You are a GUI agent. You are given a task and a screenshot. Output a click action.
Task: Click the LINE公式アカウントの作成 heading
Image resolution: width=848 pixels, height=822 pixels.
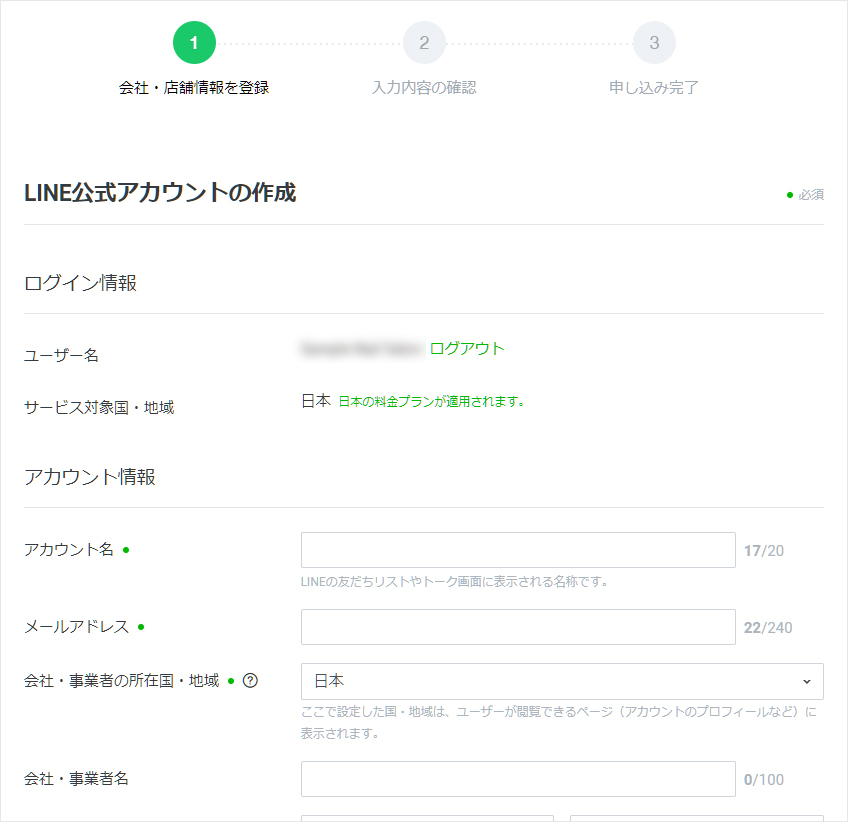click(160, 192)
